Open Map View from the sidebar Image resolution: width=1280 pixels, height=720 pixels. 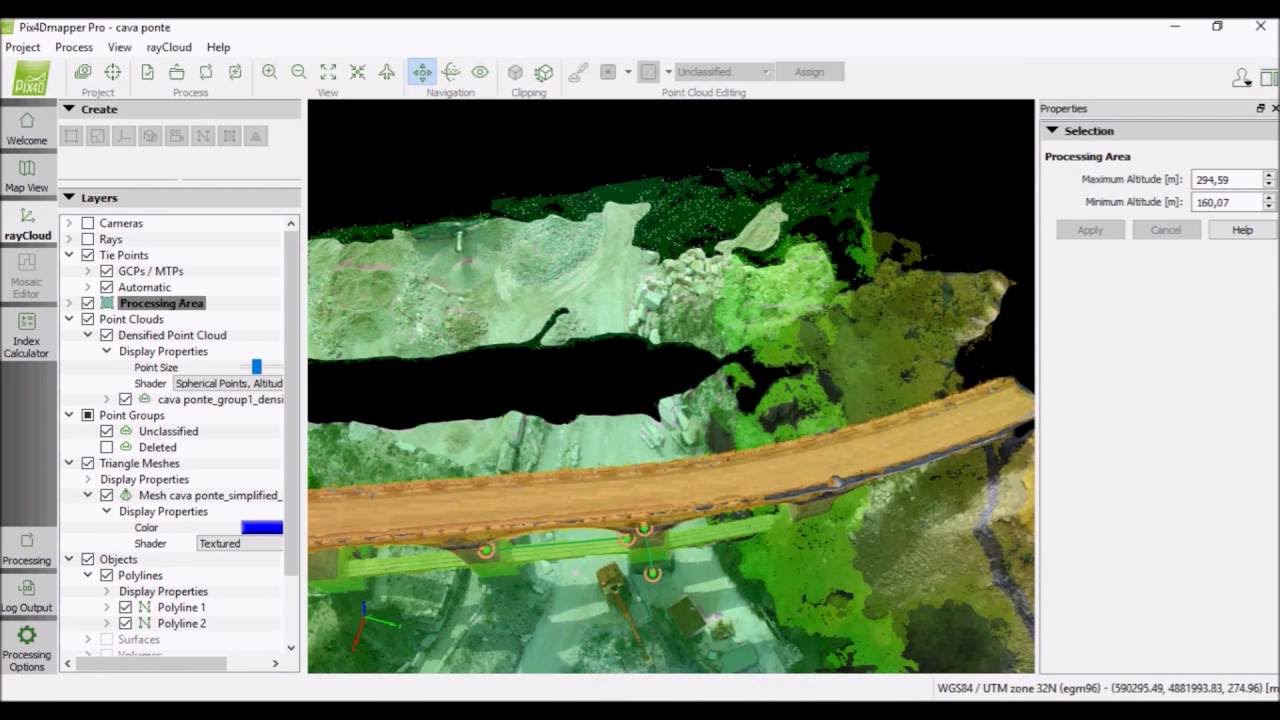point(27,176)
